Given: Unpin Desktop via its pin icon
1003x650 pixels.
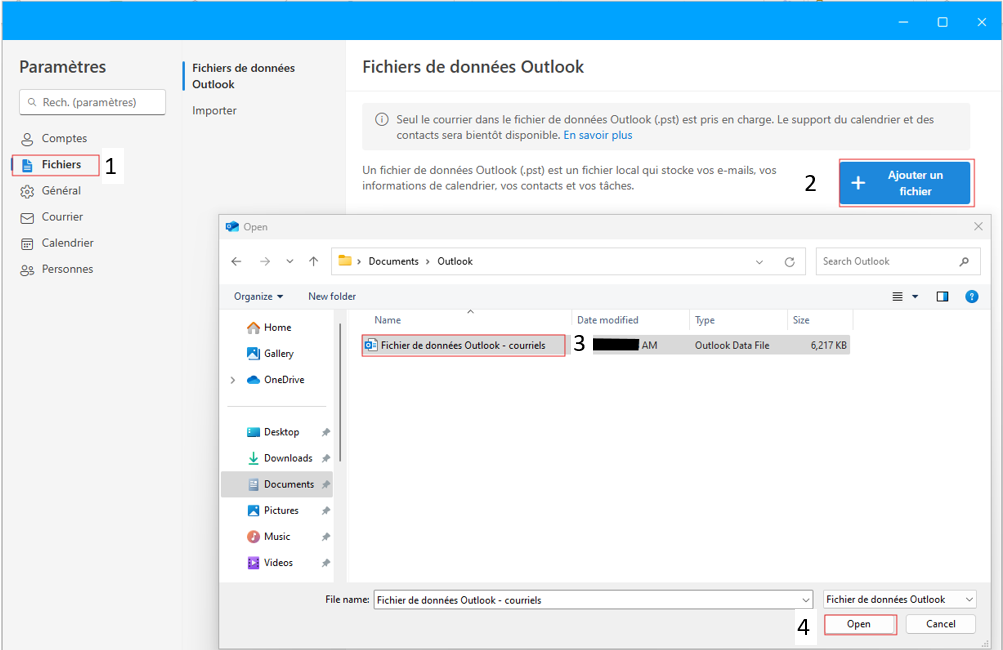Looking at the screenshot, I should click(326, 432).
